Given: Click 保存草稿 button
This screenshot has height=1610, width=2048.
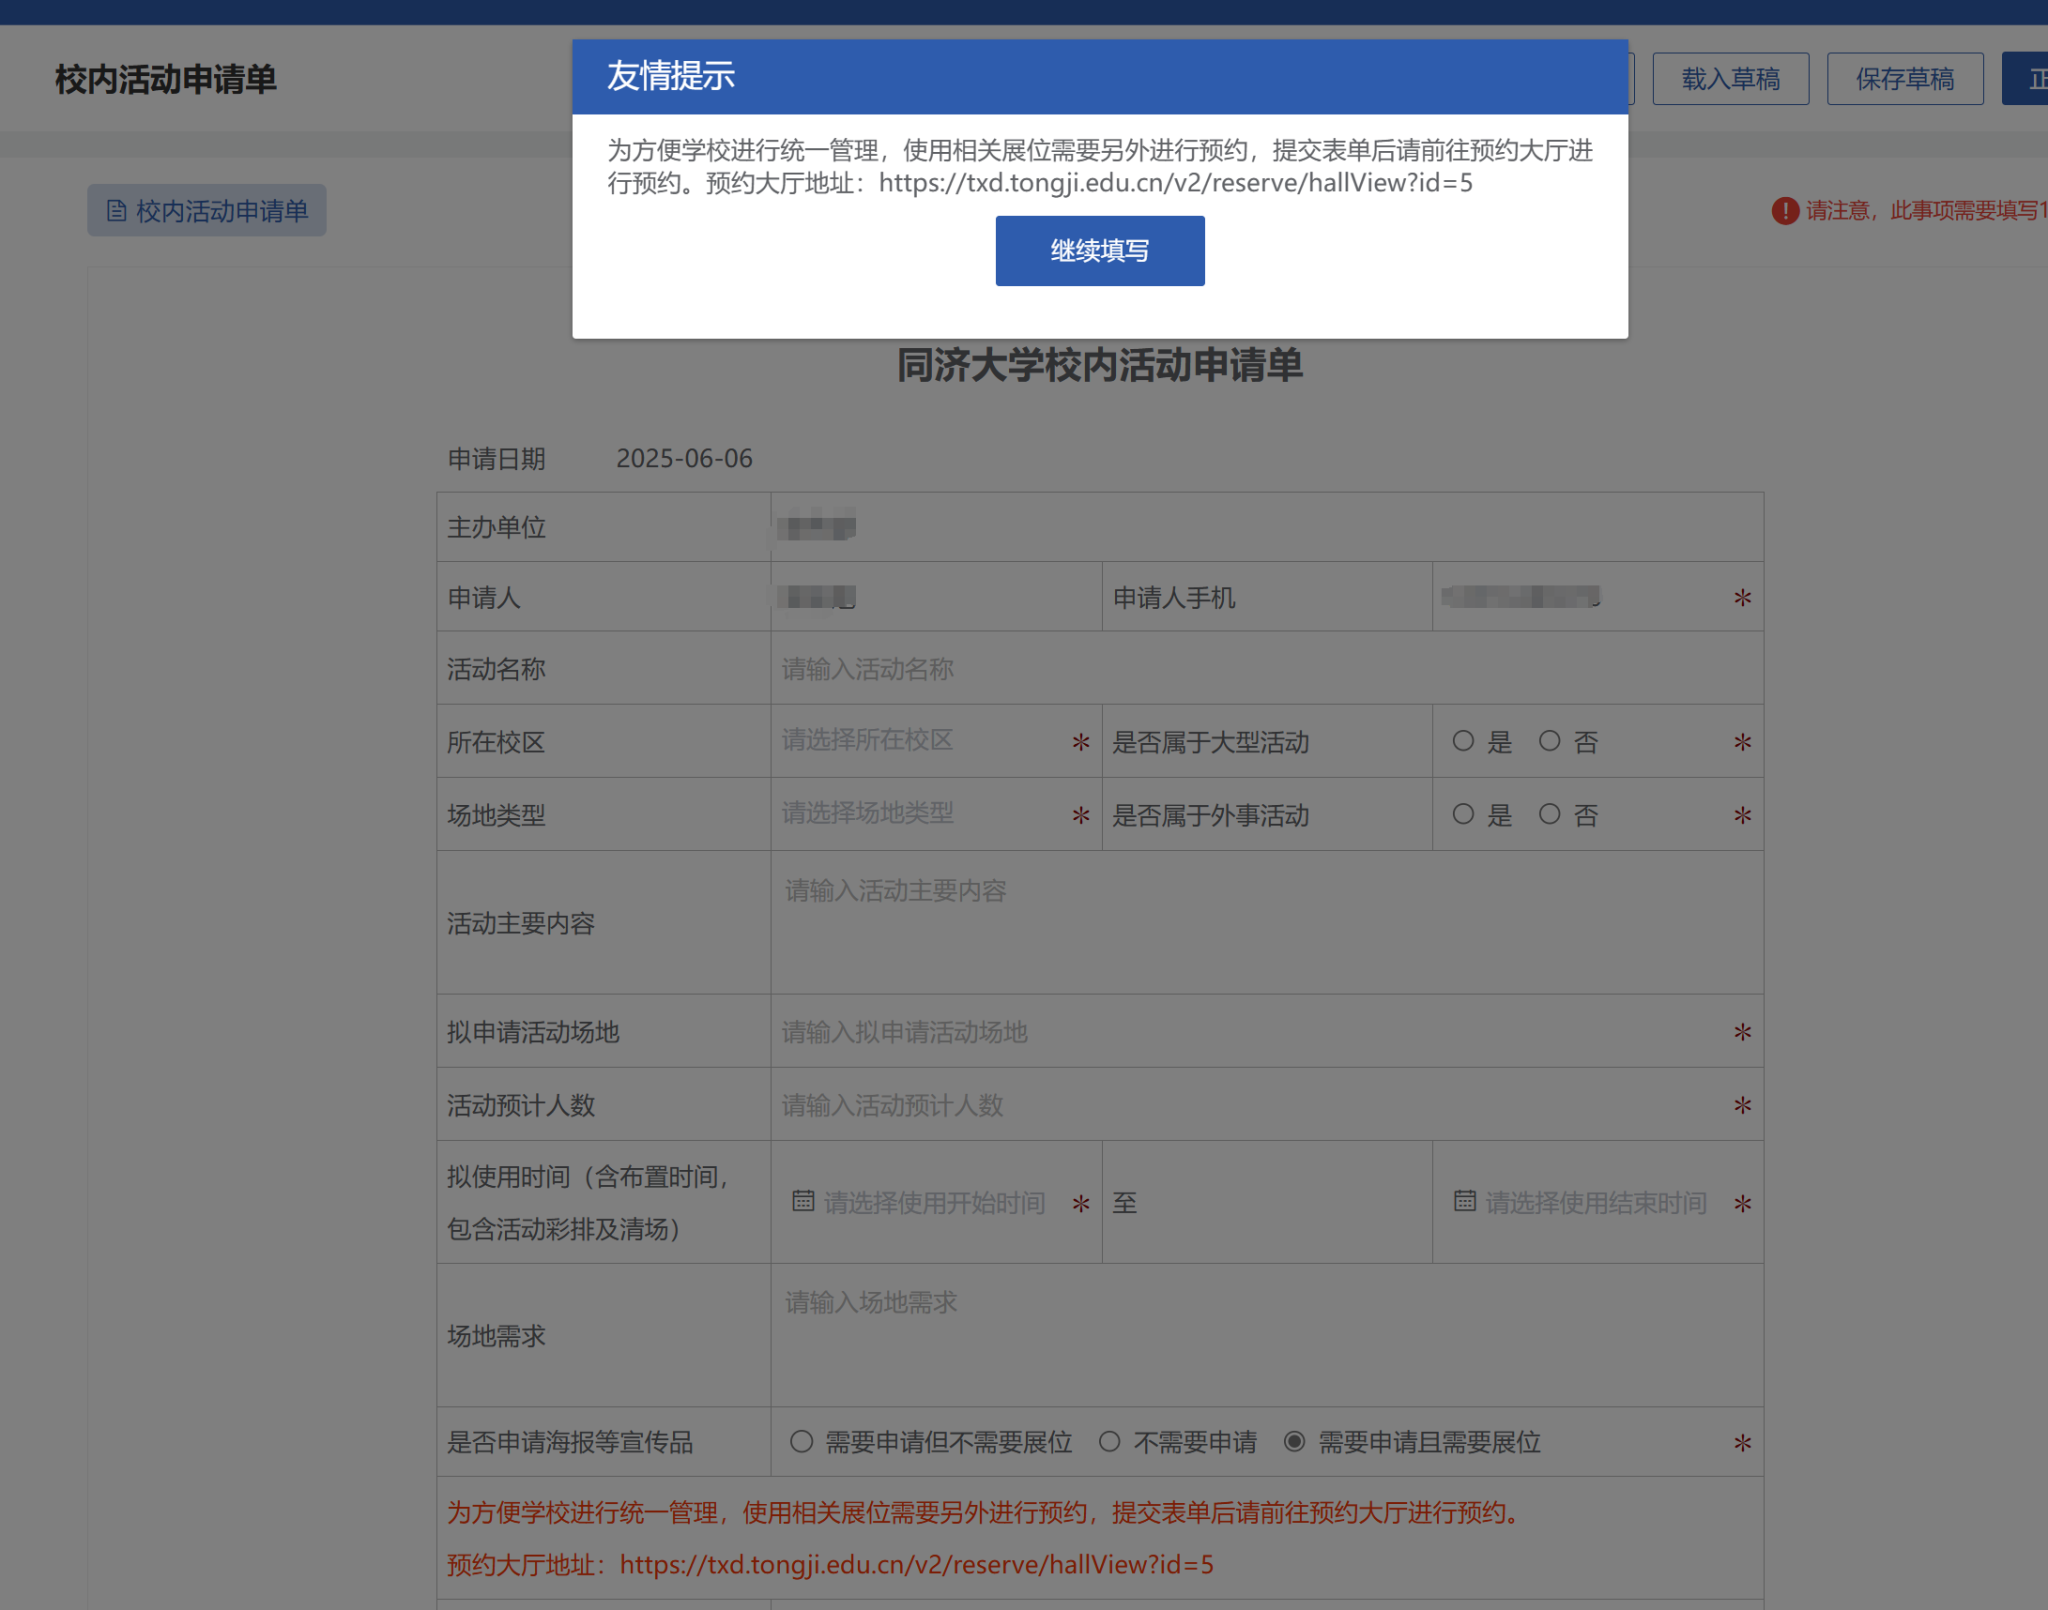Looking at the screenshot, I should tap(1904, 79).
